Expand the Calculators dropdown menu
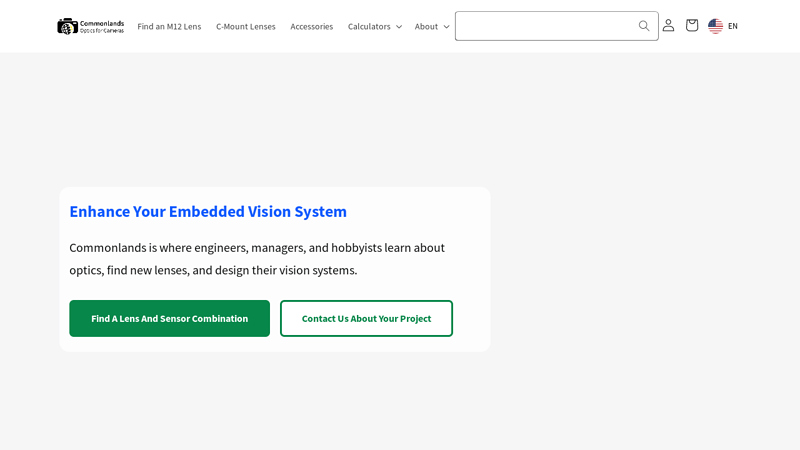The width and height of the screenshot is (800, 450). (x=374, y=27)
